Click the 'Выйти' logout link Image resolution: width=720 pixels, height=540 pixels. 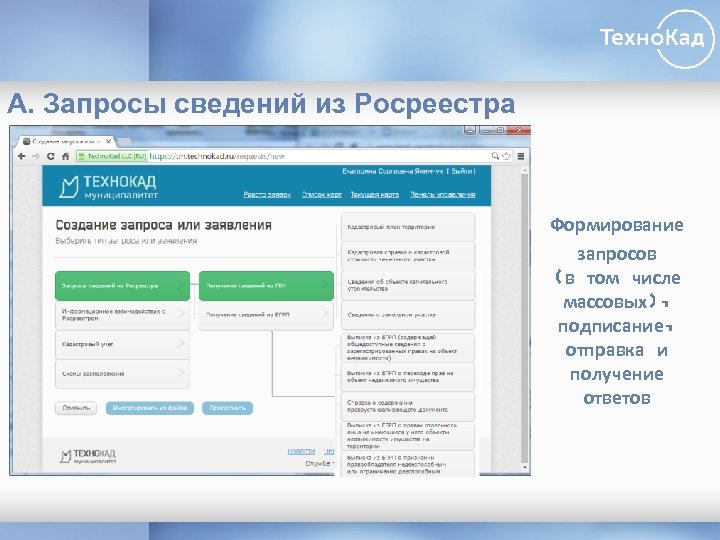pos(461,171)
